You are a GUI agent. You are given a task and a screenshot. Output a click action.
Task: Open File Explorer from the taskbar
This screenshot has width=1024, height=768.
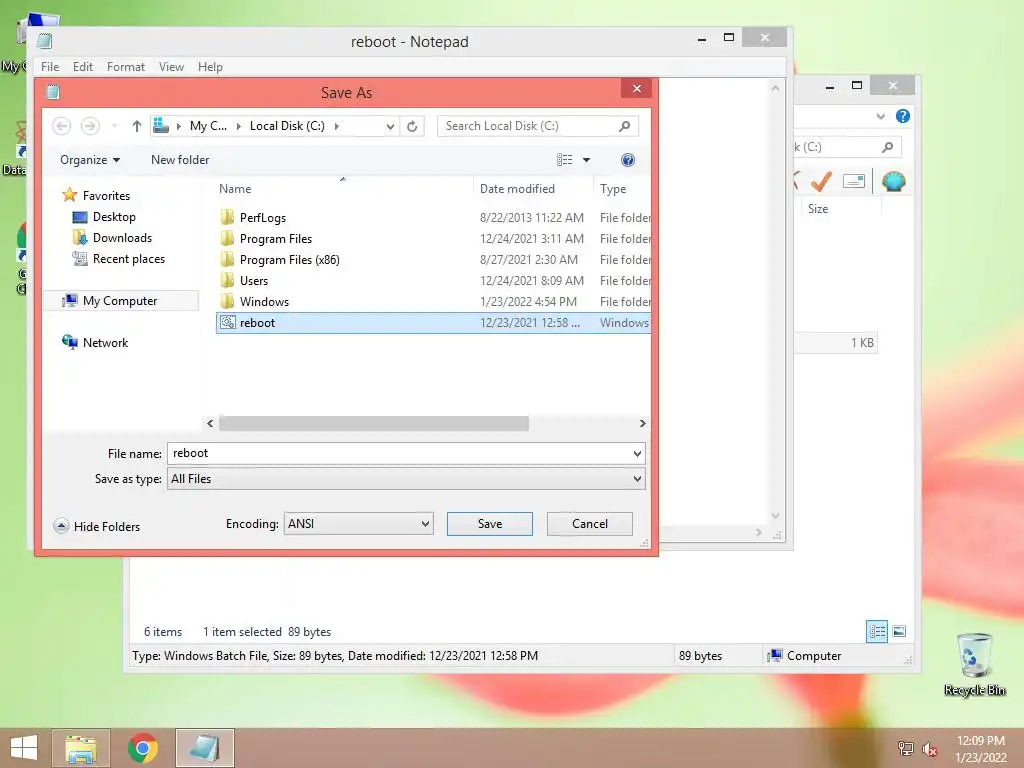pos(81,748)
